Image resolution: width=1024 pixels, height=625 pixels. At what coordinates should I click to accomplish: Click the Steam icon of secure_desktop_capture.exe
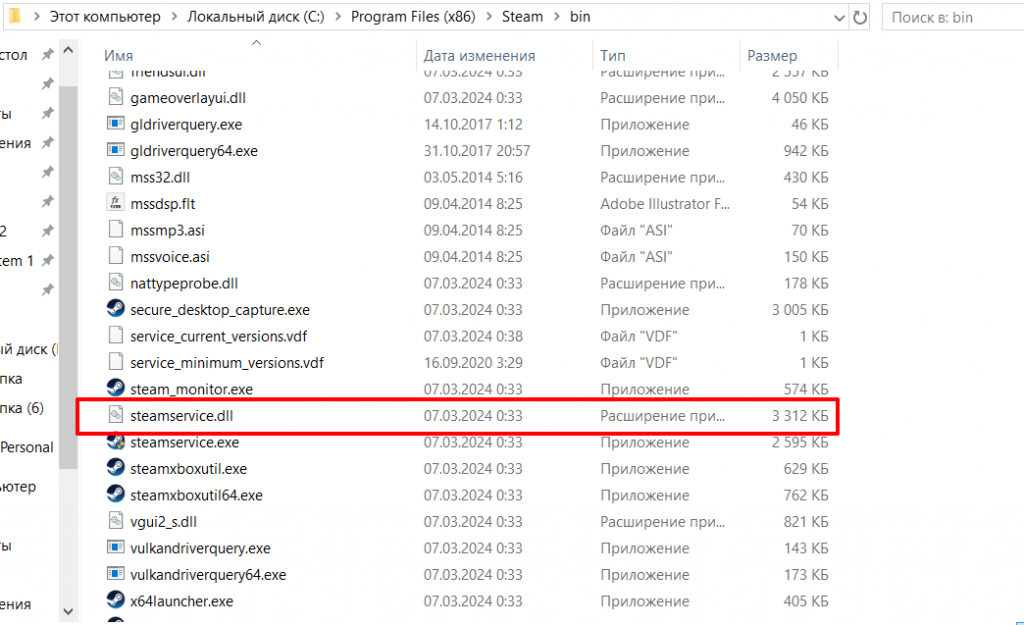(116, 309)
